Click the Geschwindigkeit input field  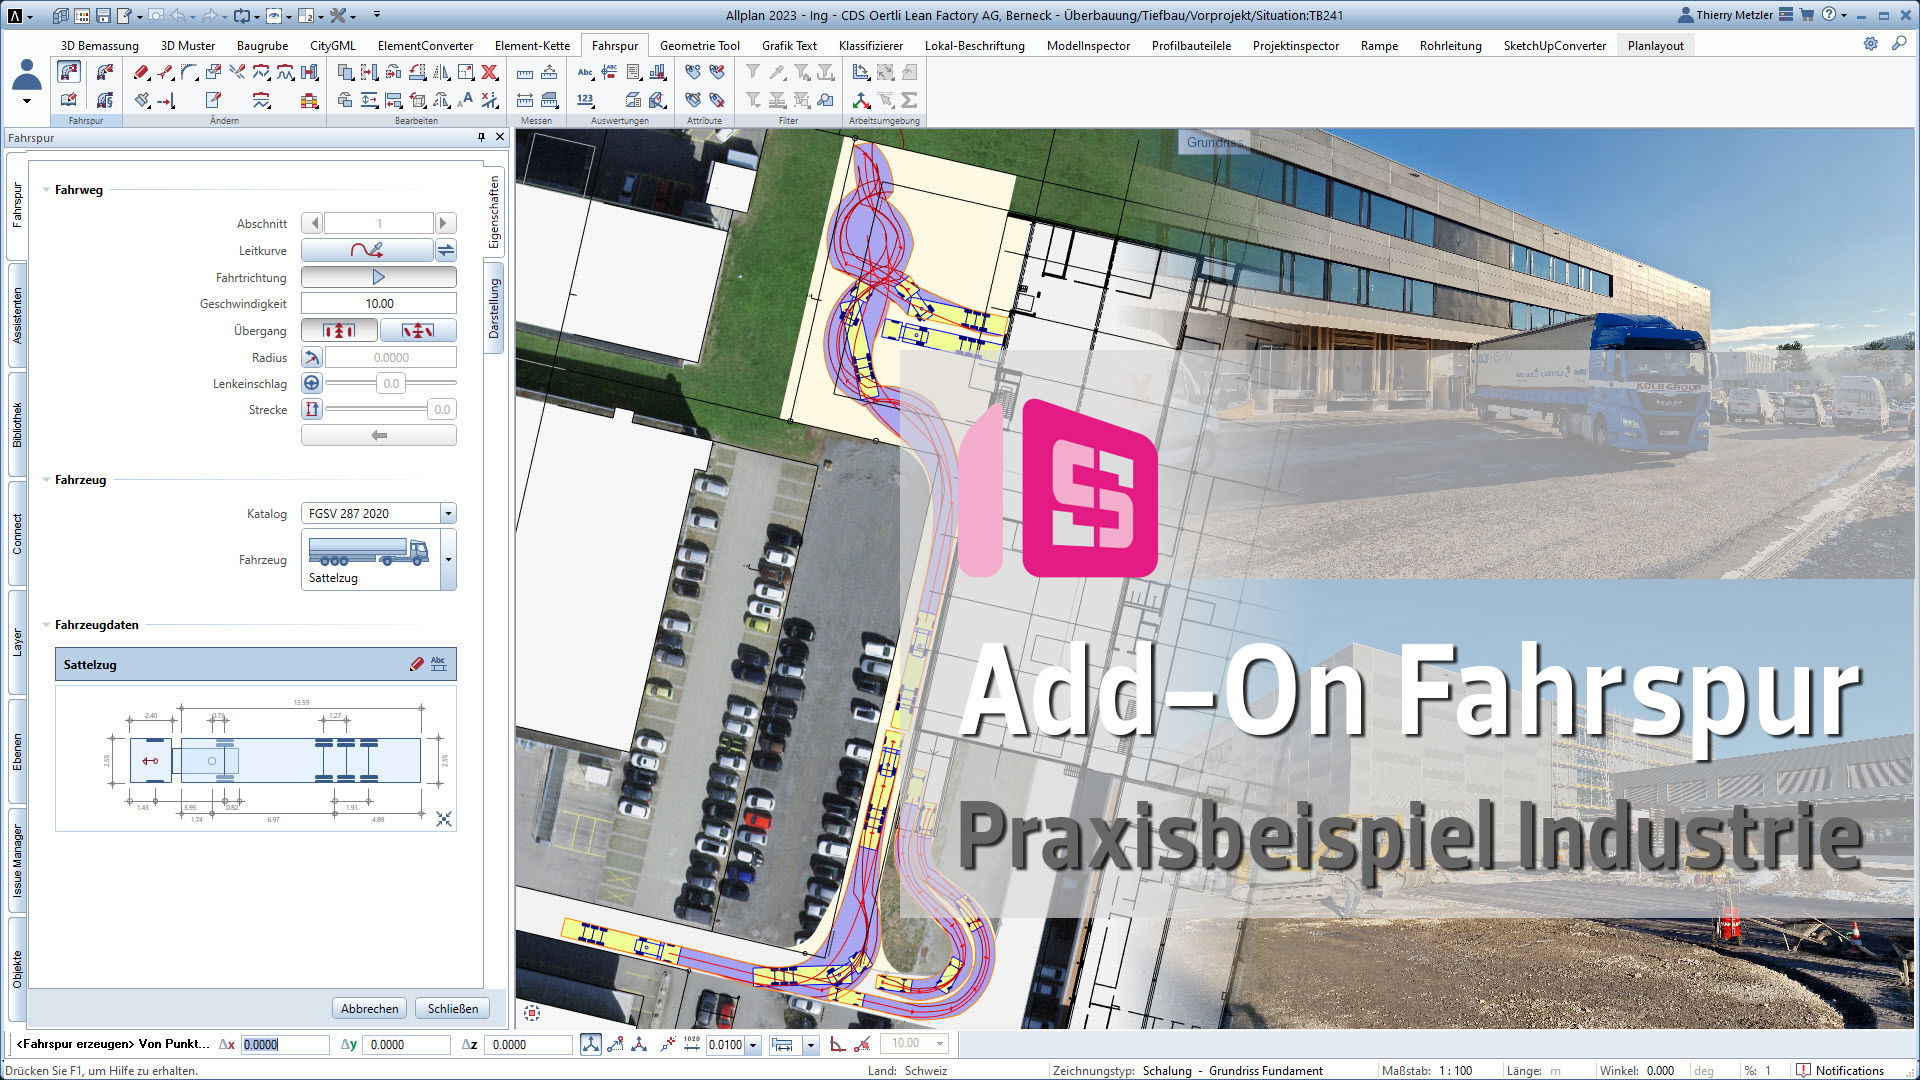pos(378,302)
